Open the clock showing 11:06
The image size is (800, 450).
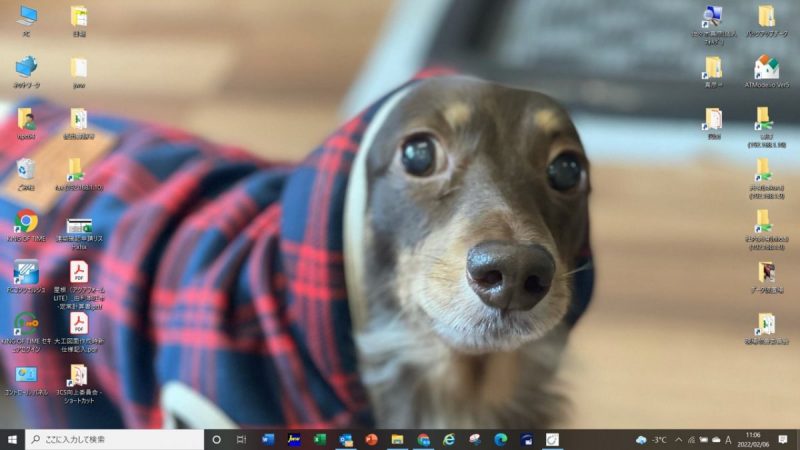[x=753, y=439]
